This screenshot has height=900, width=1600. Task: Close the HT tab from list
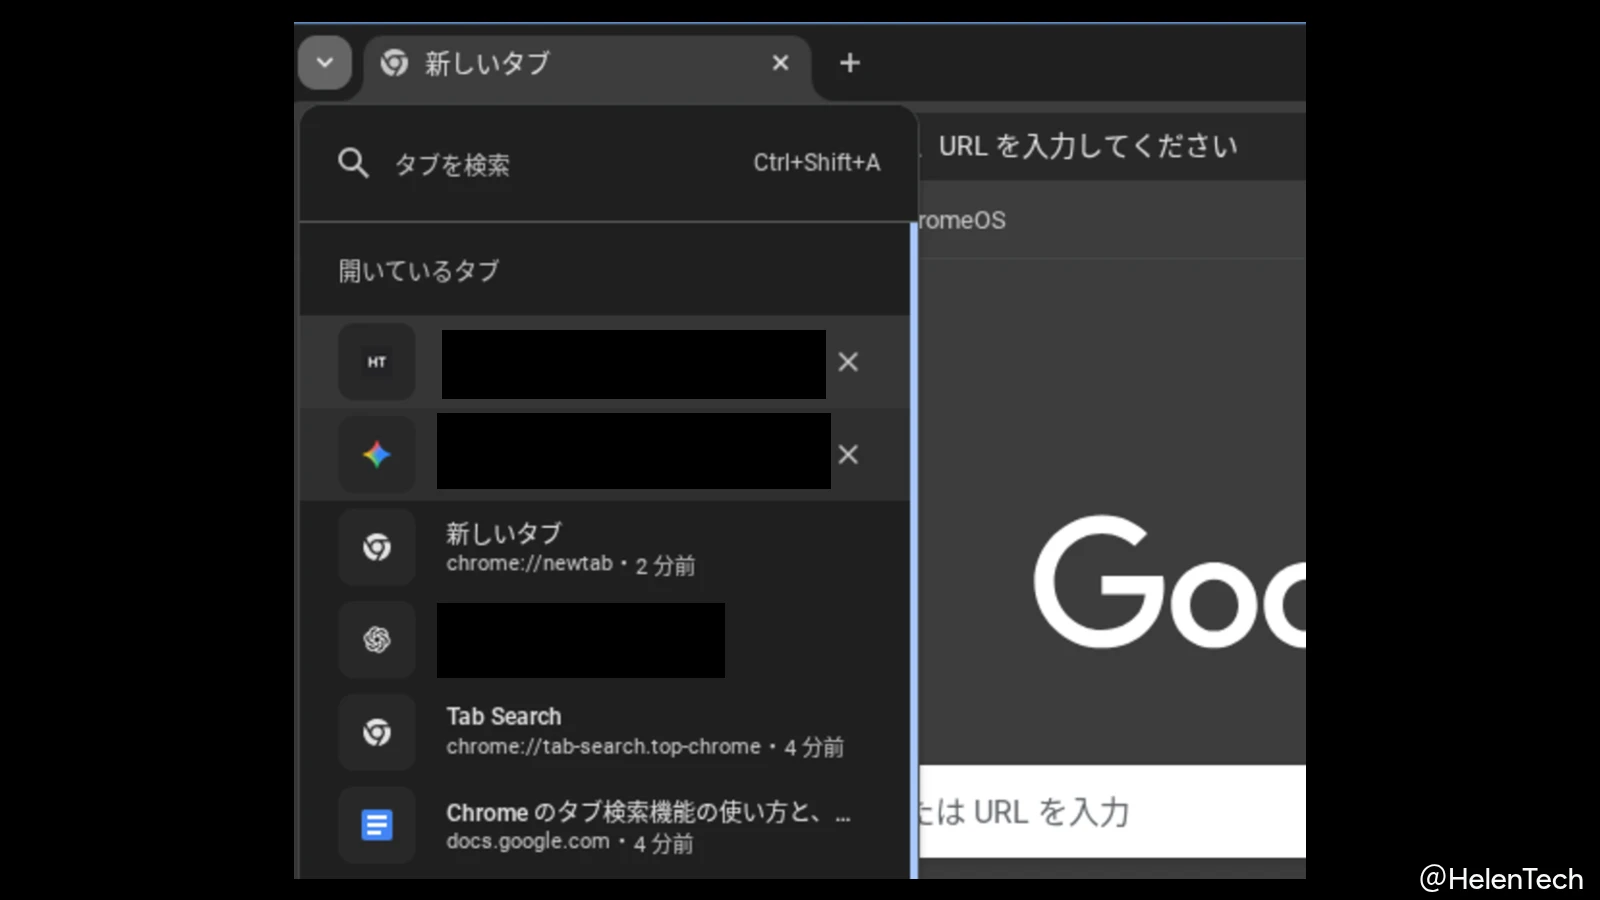[x=848, y=362]
